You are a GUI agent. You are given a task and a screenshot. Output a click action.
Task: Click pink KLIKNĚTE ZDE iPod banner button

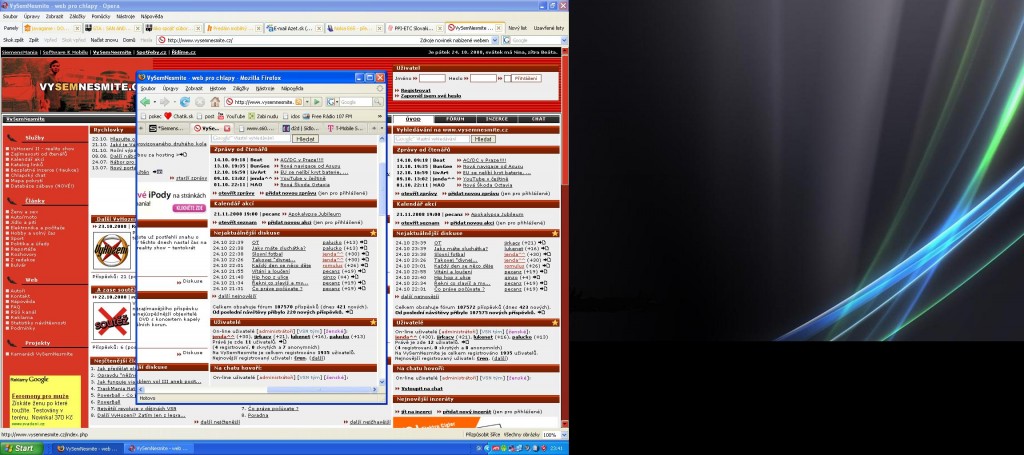click(189, 208)
